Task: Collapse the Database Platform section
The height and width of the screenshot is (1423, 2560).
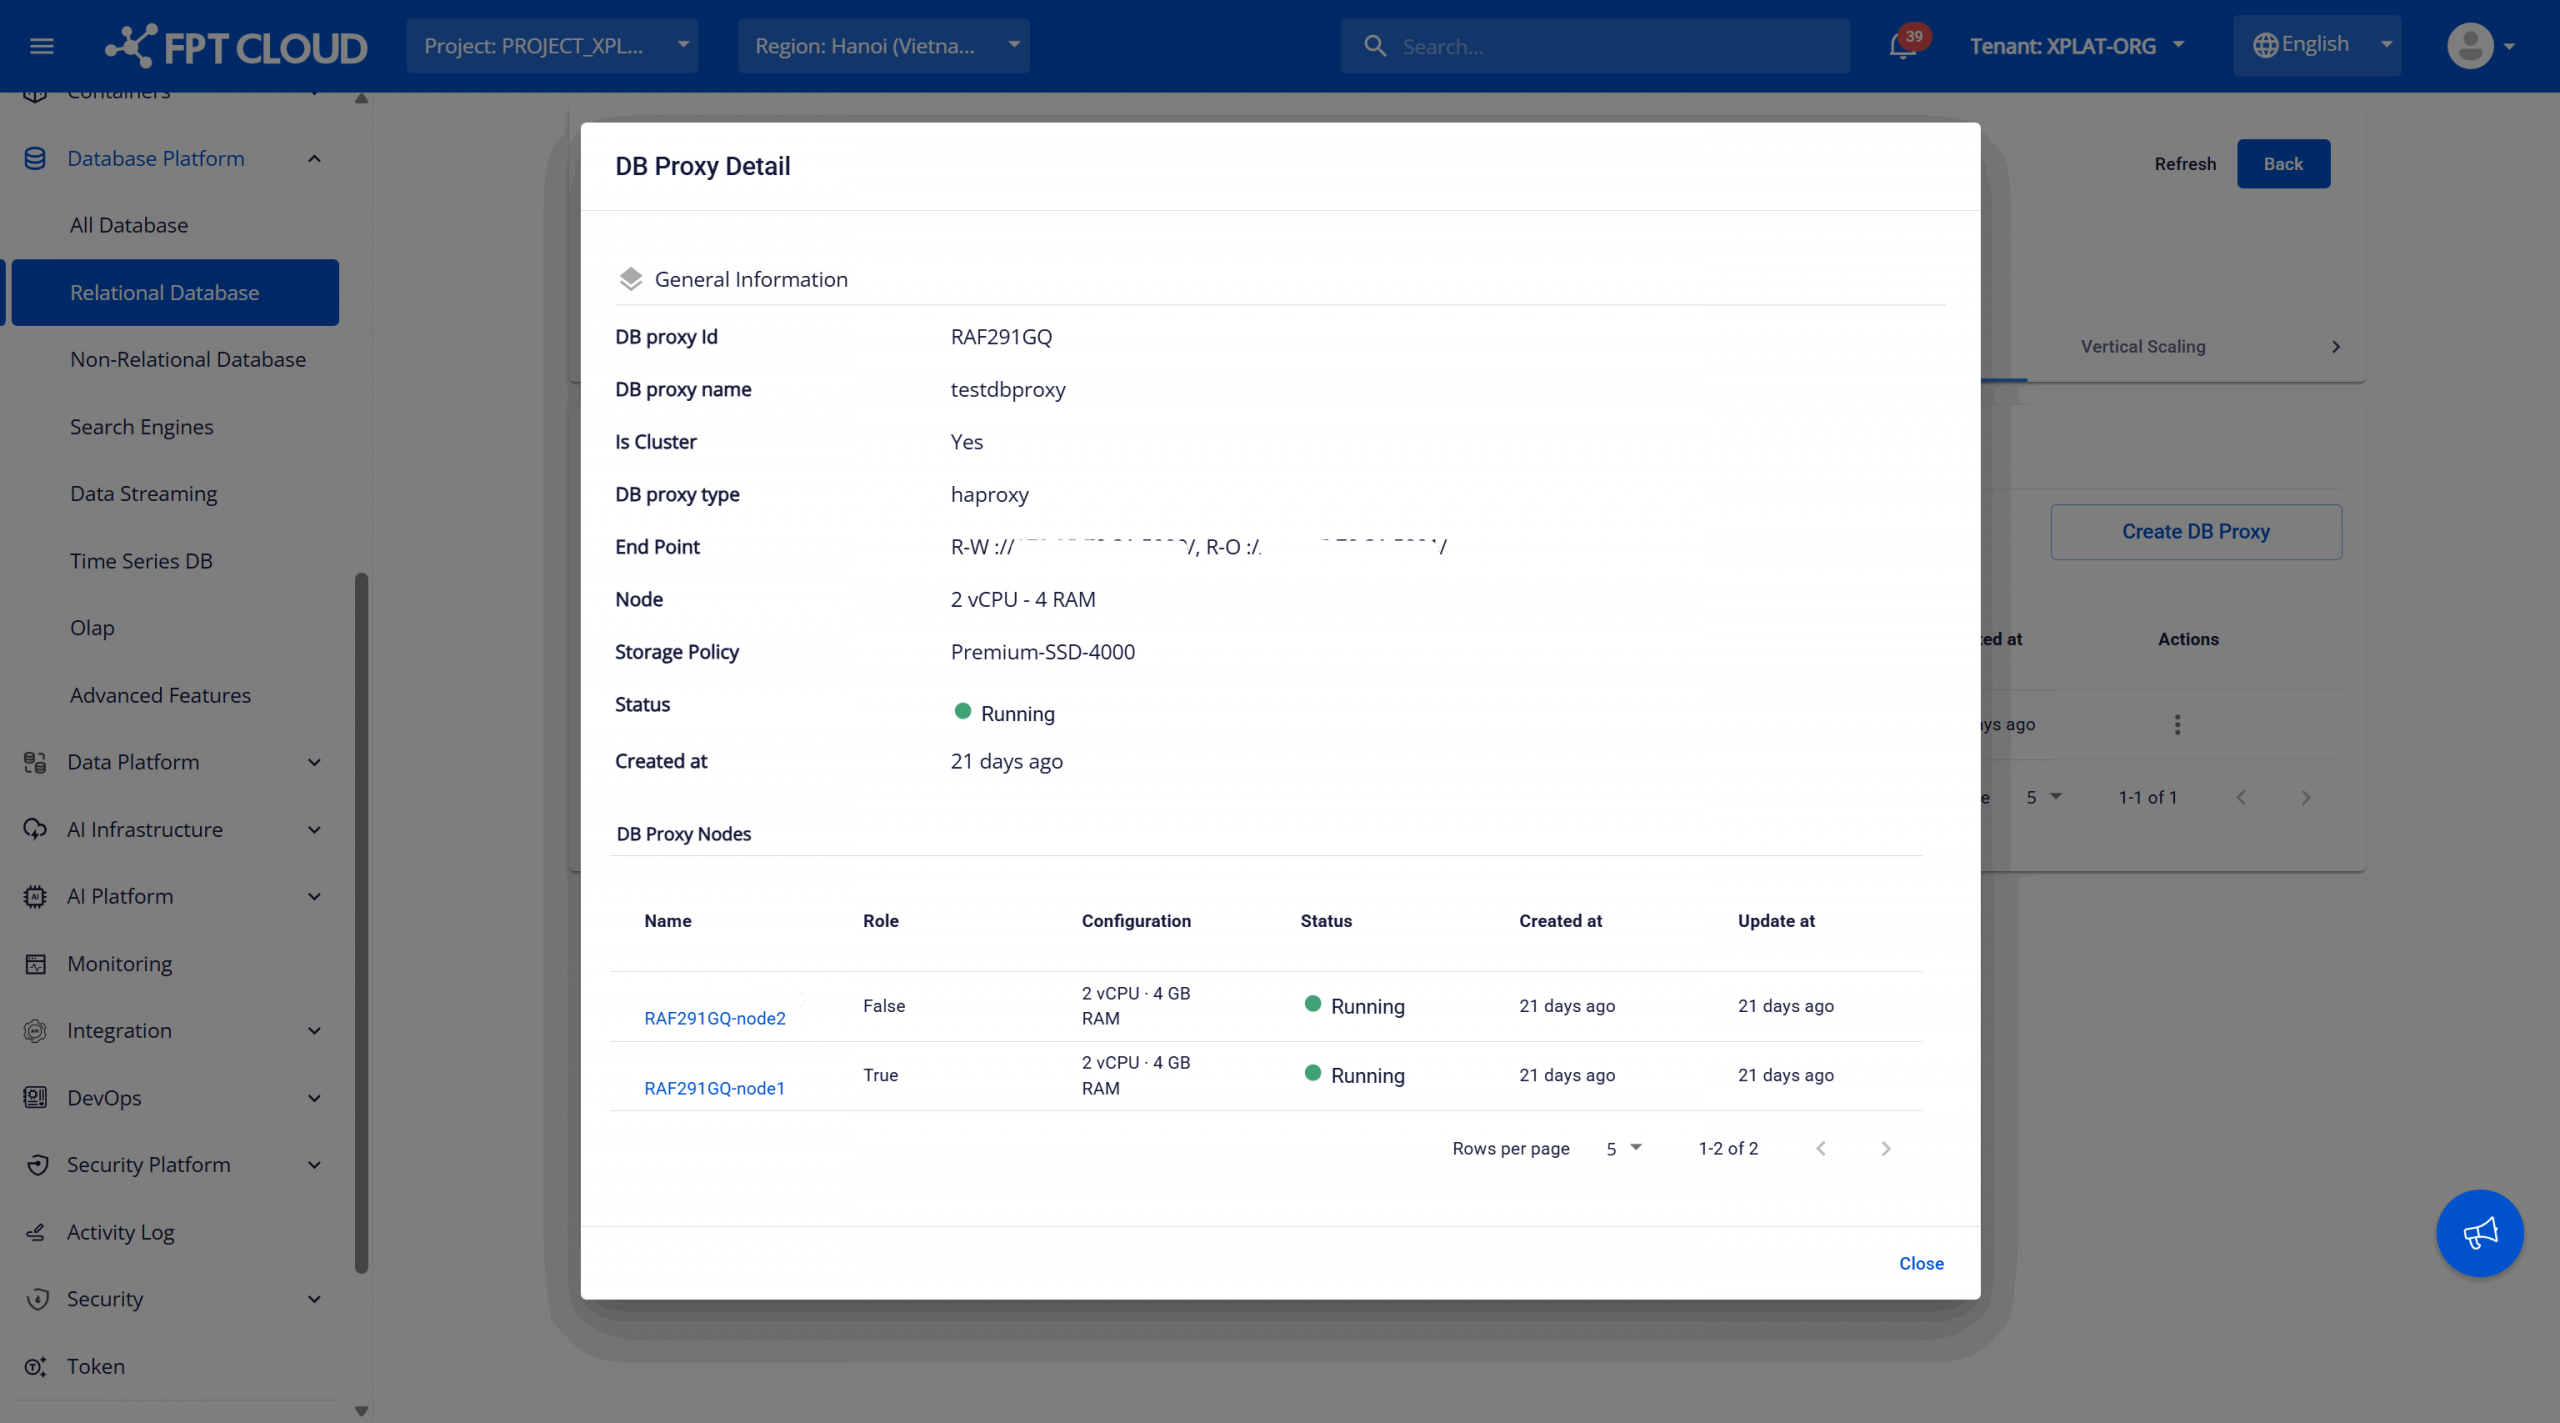Action: 314,158
